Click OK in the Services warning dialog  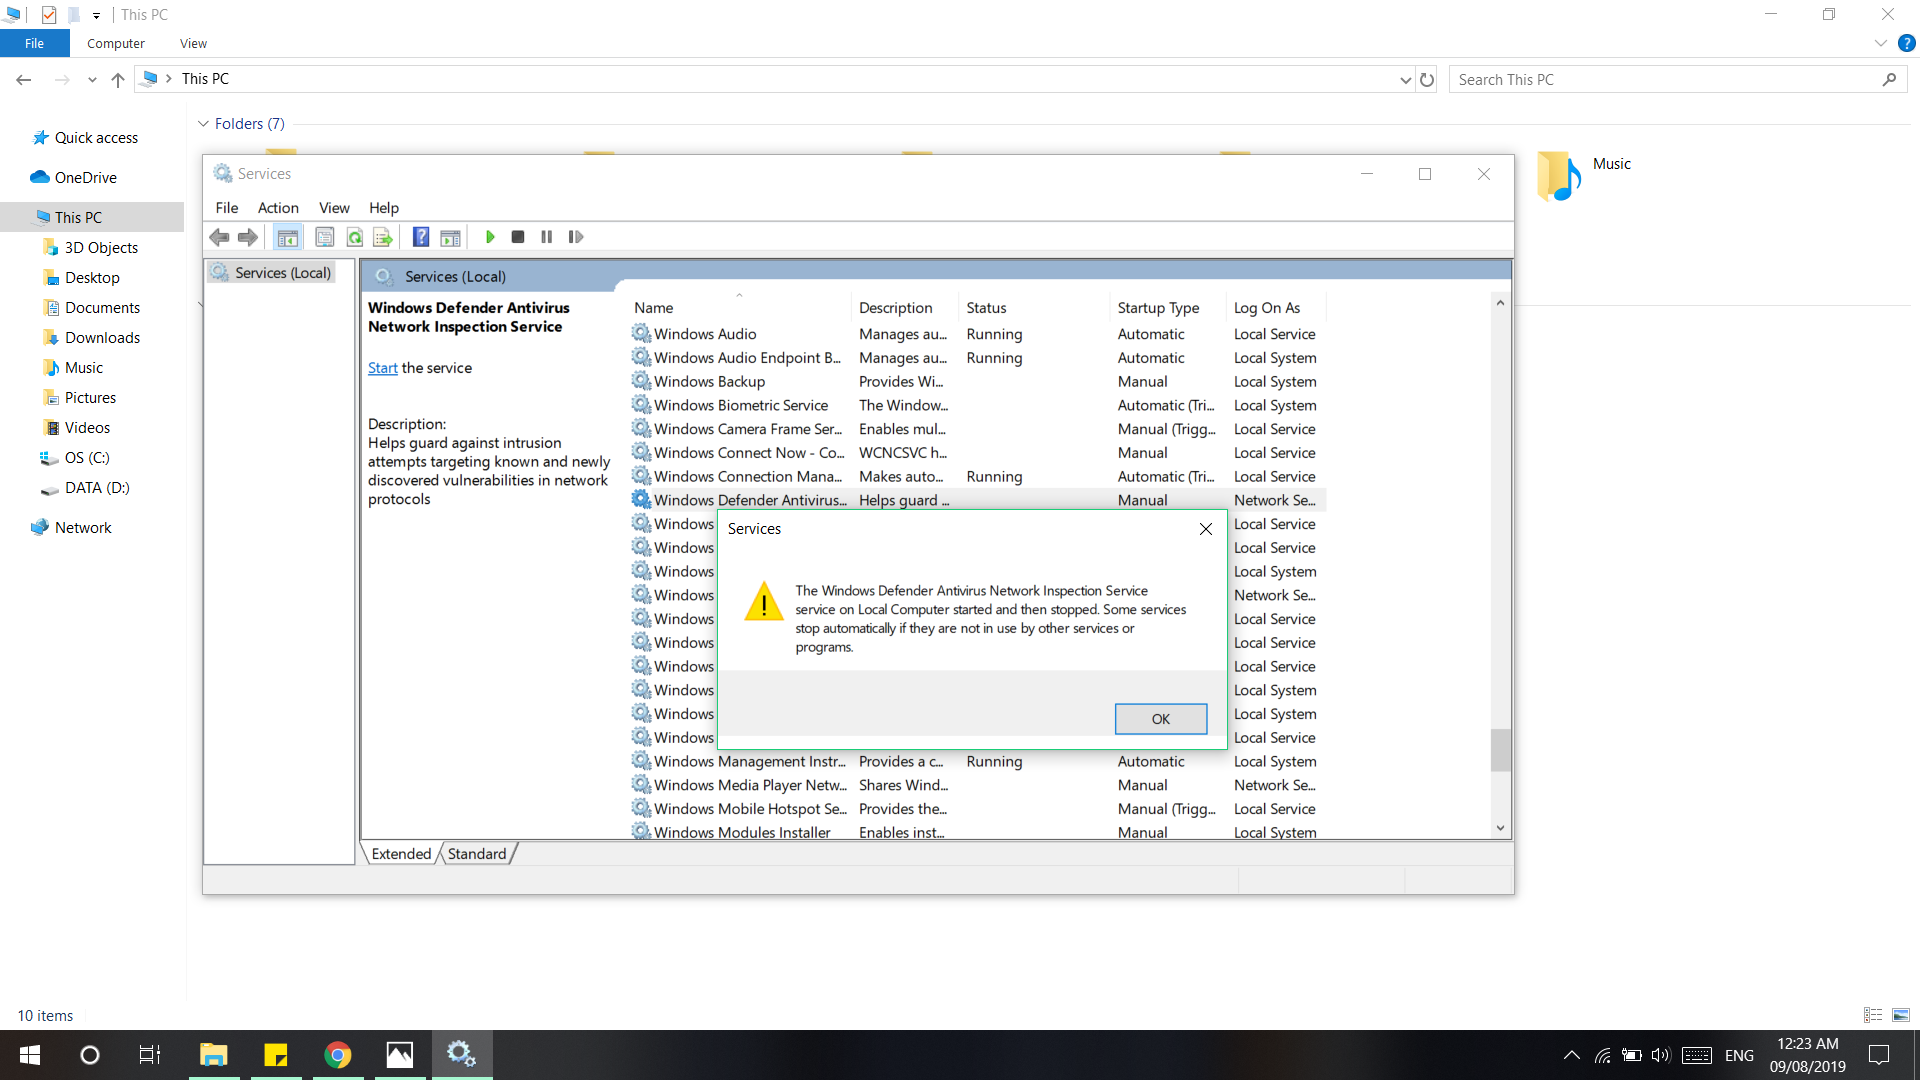1161,719
